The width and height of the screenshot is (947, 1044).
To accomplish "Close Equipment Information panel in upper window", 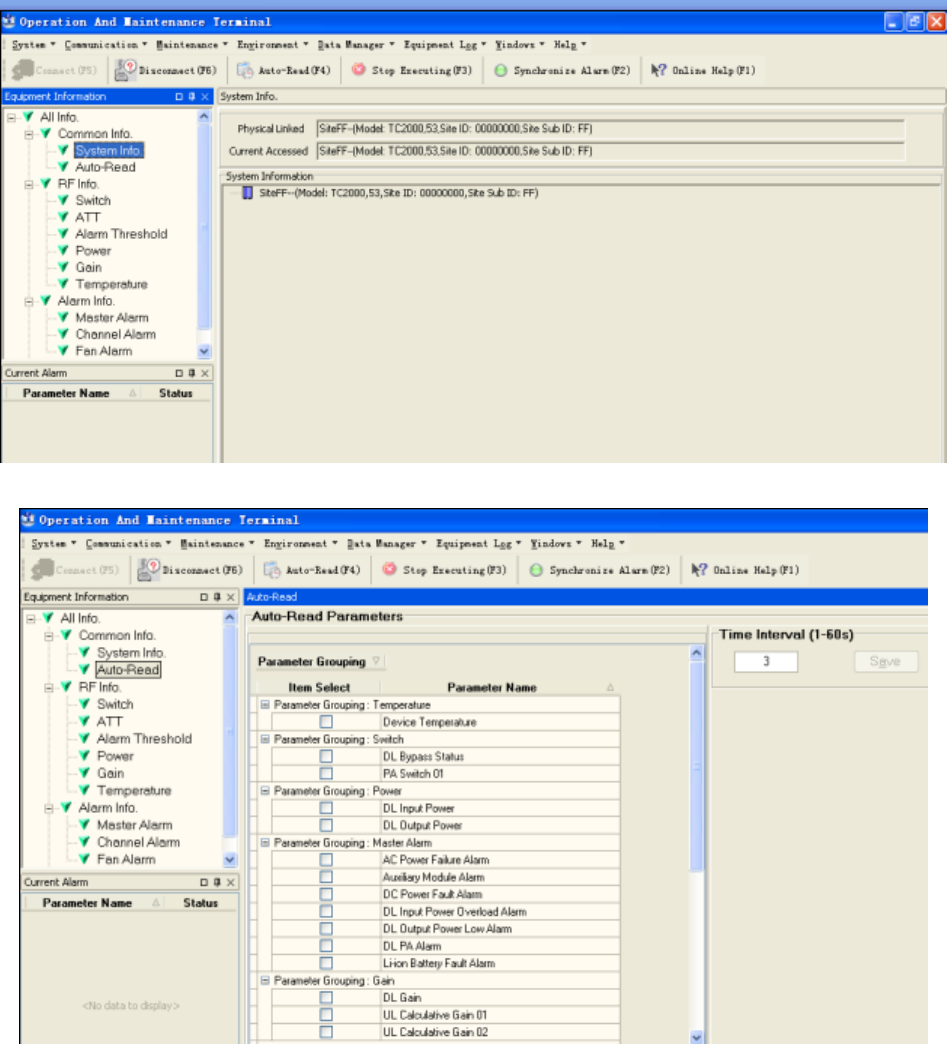I will pyautogui.click(x=205, y=97).
